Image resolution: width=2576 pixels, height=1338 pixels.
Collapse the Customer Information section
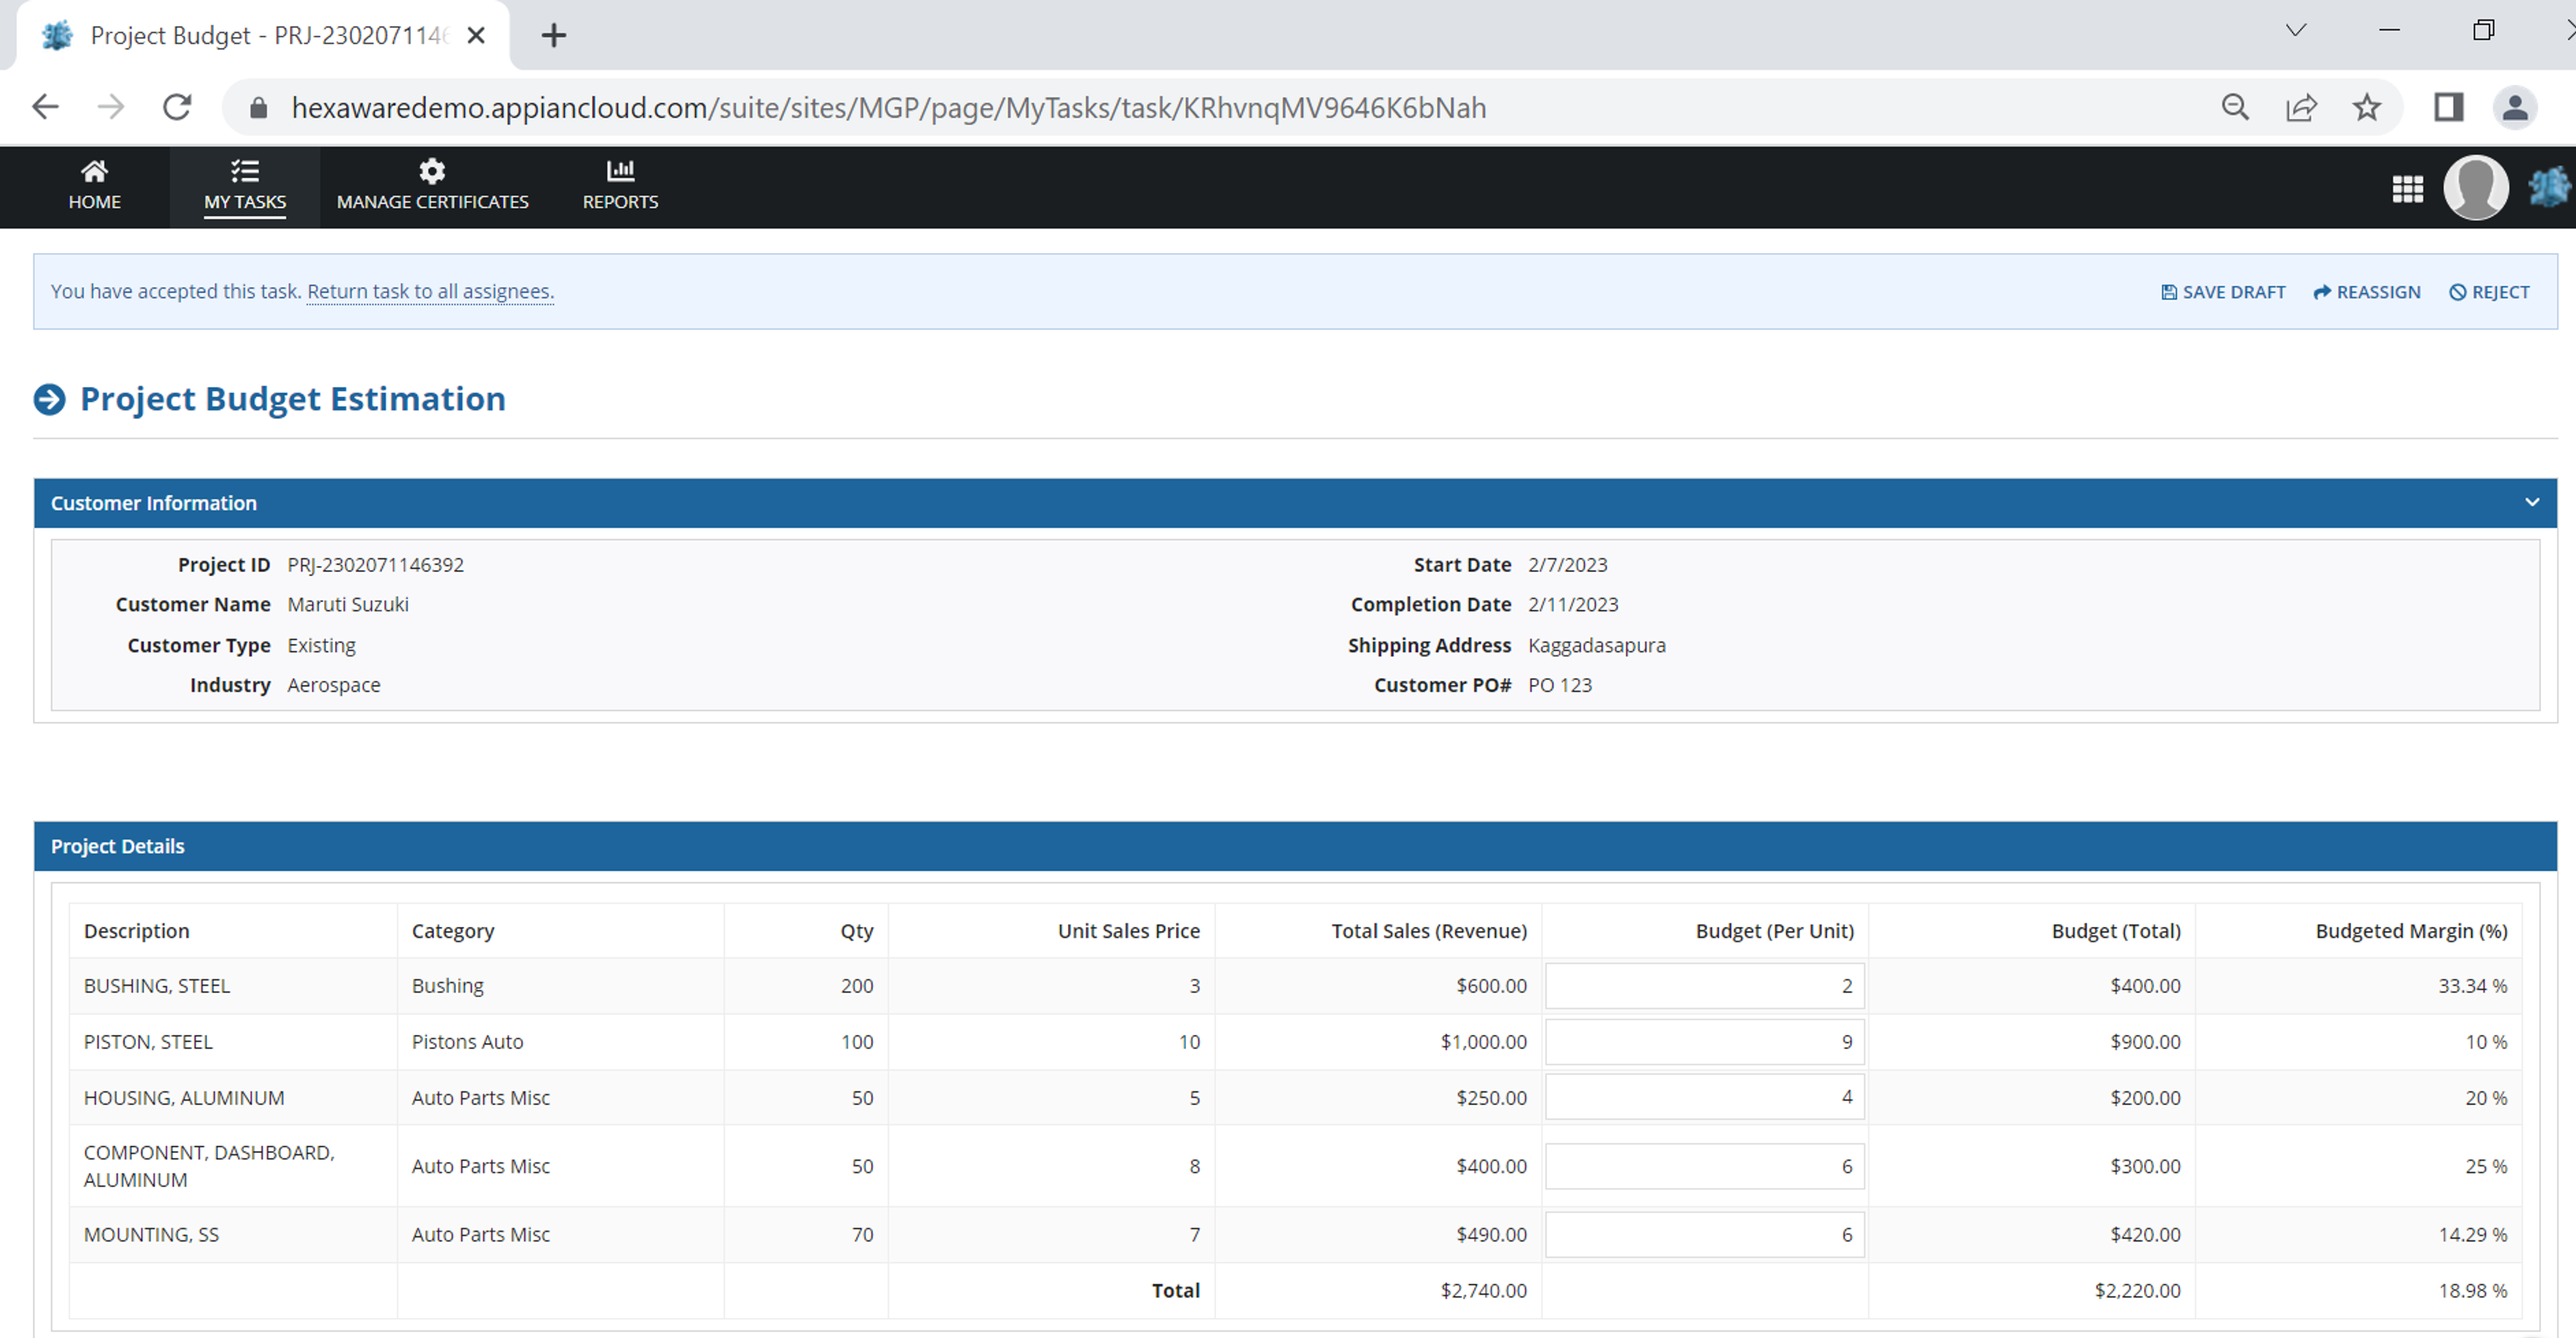pyautogui.click(x=2531, y=502)
